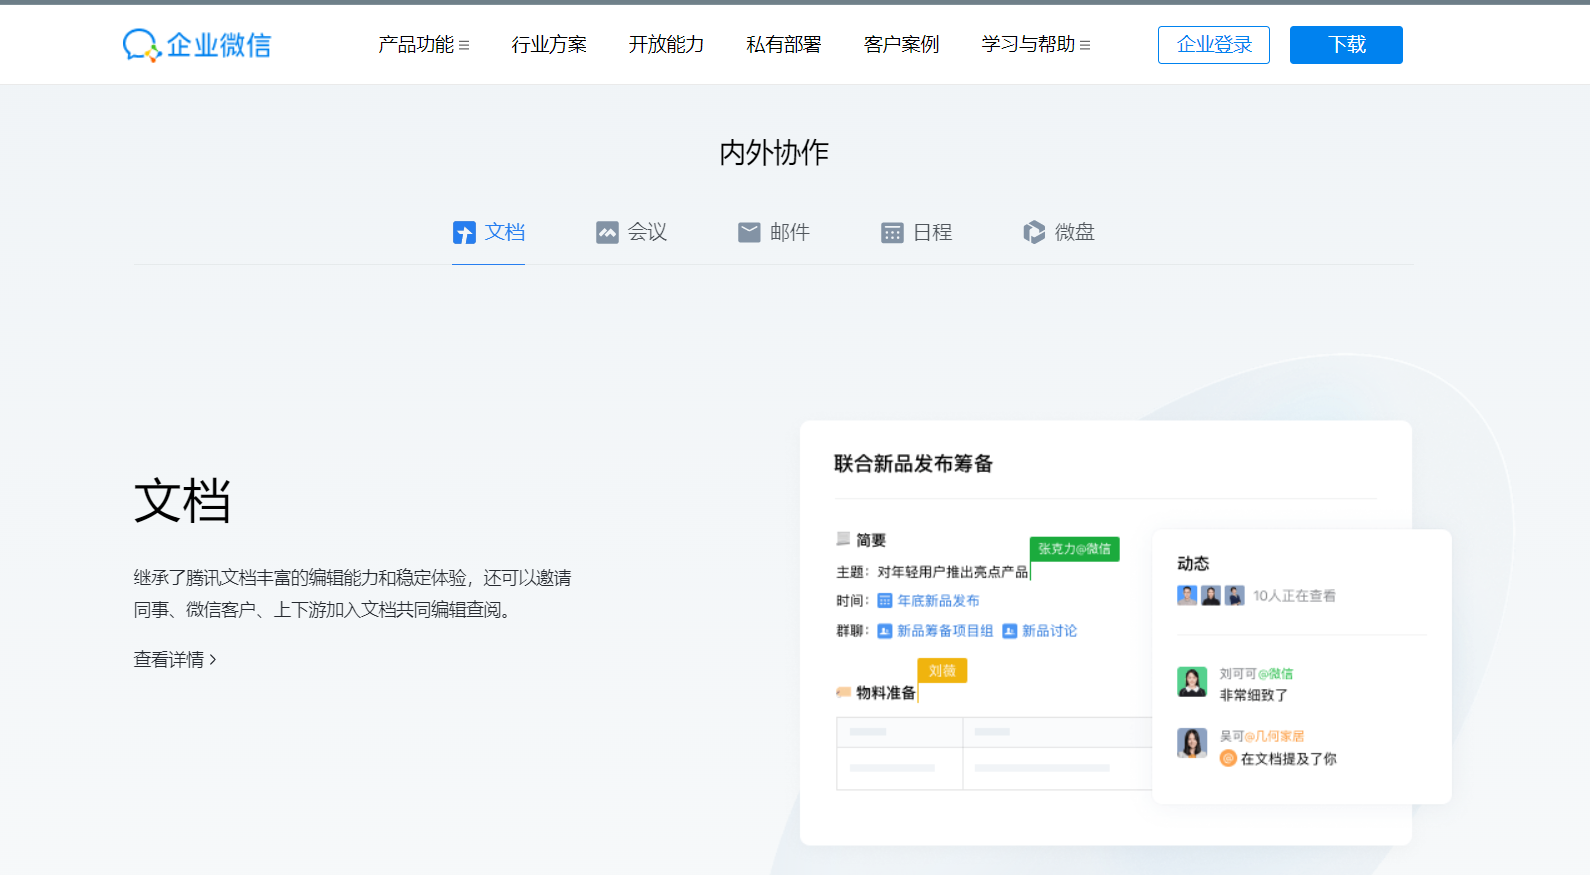Expand the 学习与帮助 menu

pyautogui.click(x=1036, y=45)
